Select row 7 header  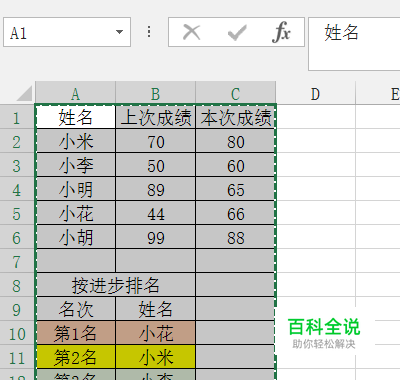(17, 262)
